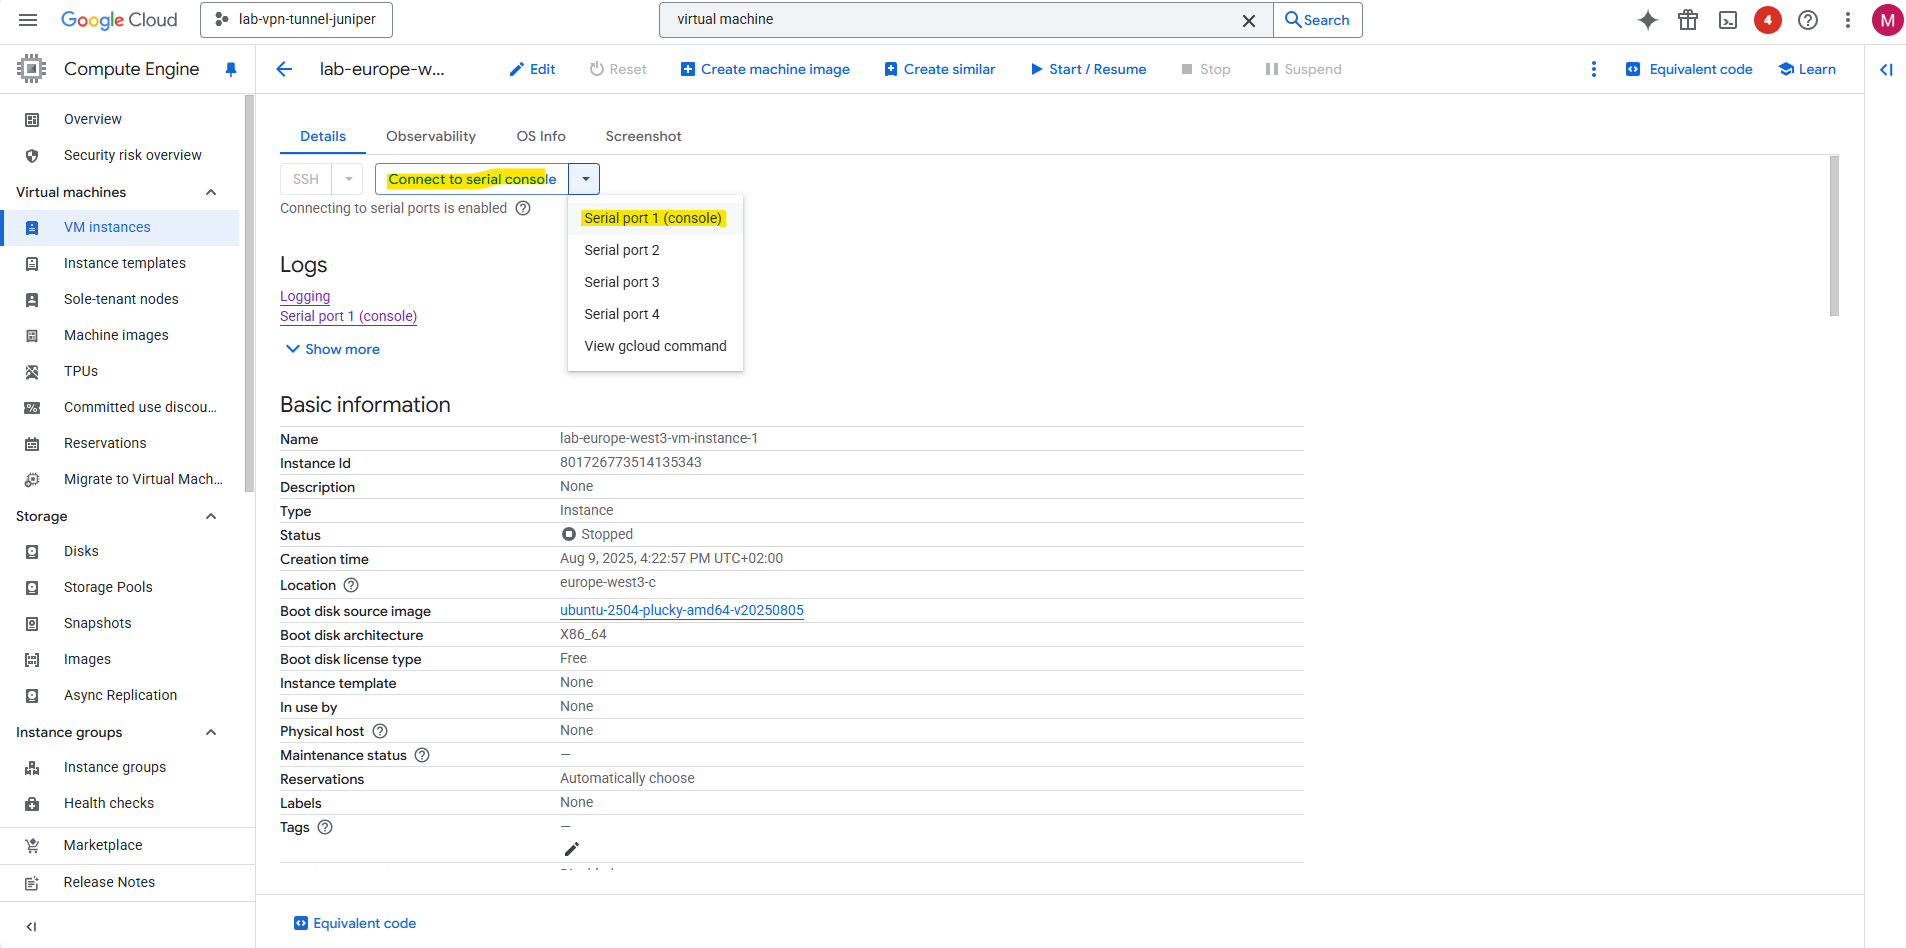Choose View gcloud command
Image resolution: width=1906 pixels, height=948 pixels.
click(655, 346)
